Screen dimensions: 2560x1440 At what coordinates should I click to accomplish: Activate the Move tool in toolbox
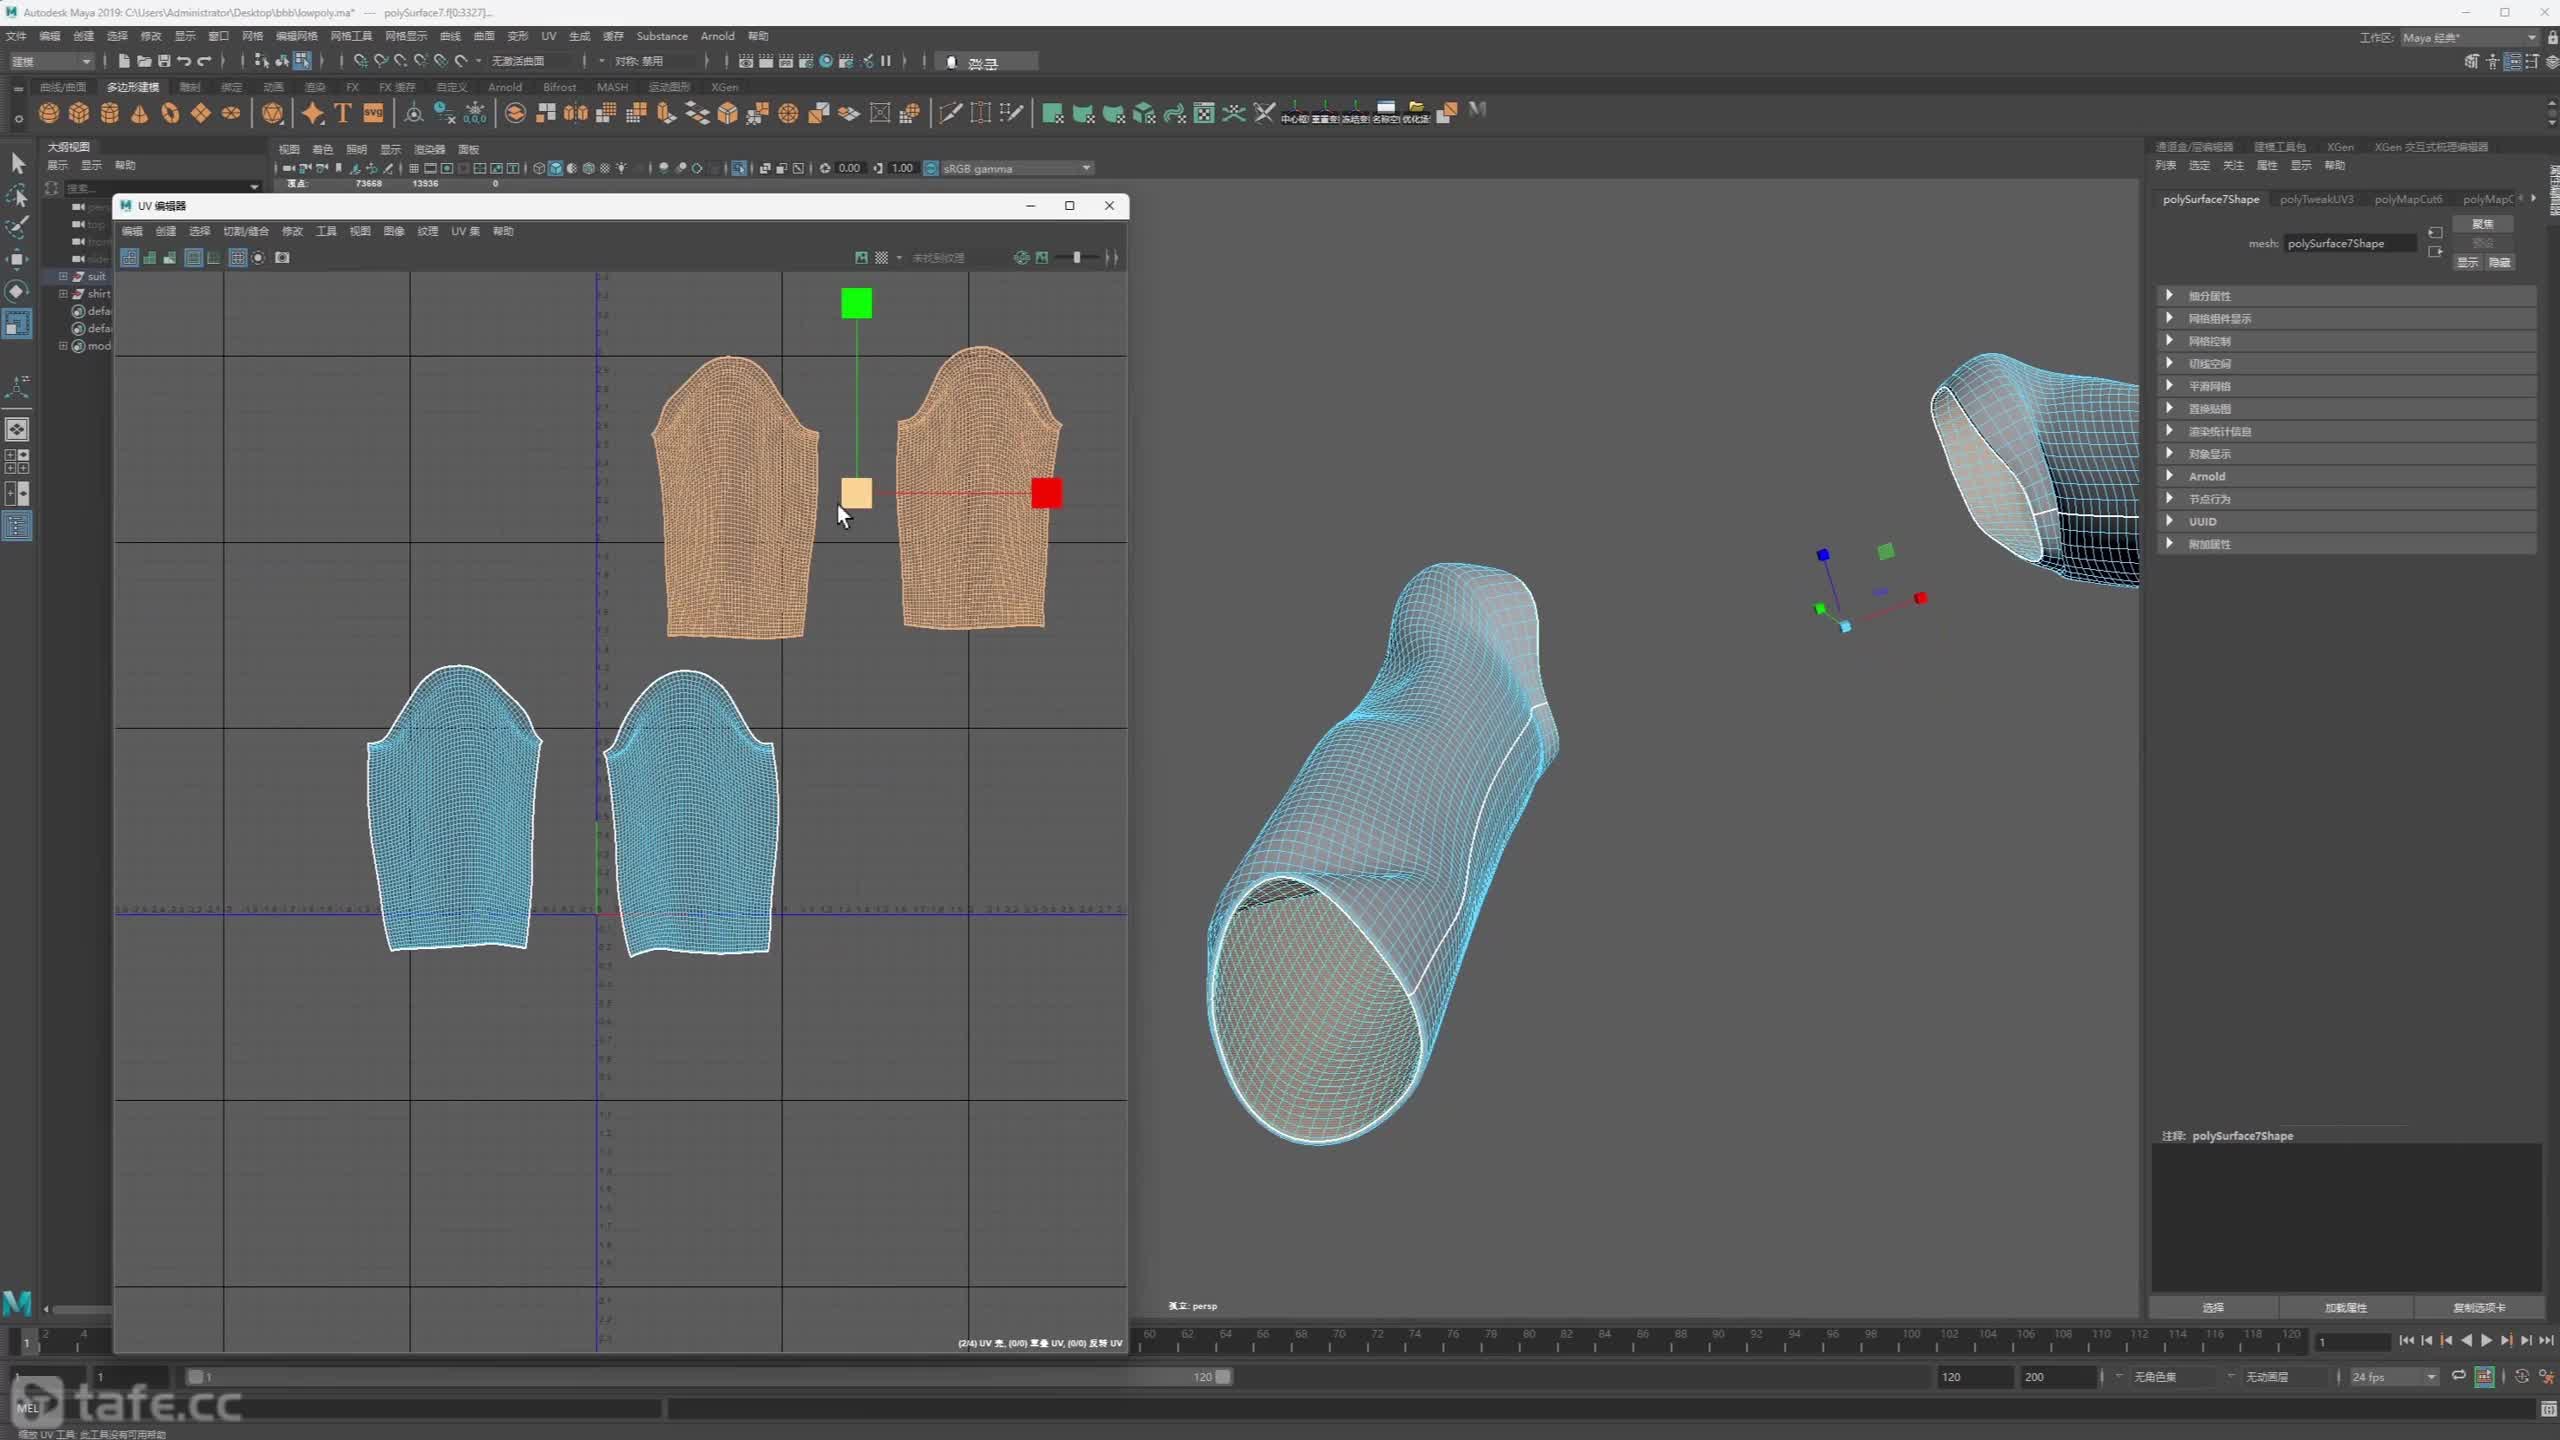click(17, 259)
